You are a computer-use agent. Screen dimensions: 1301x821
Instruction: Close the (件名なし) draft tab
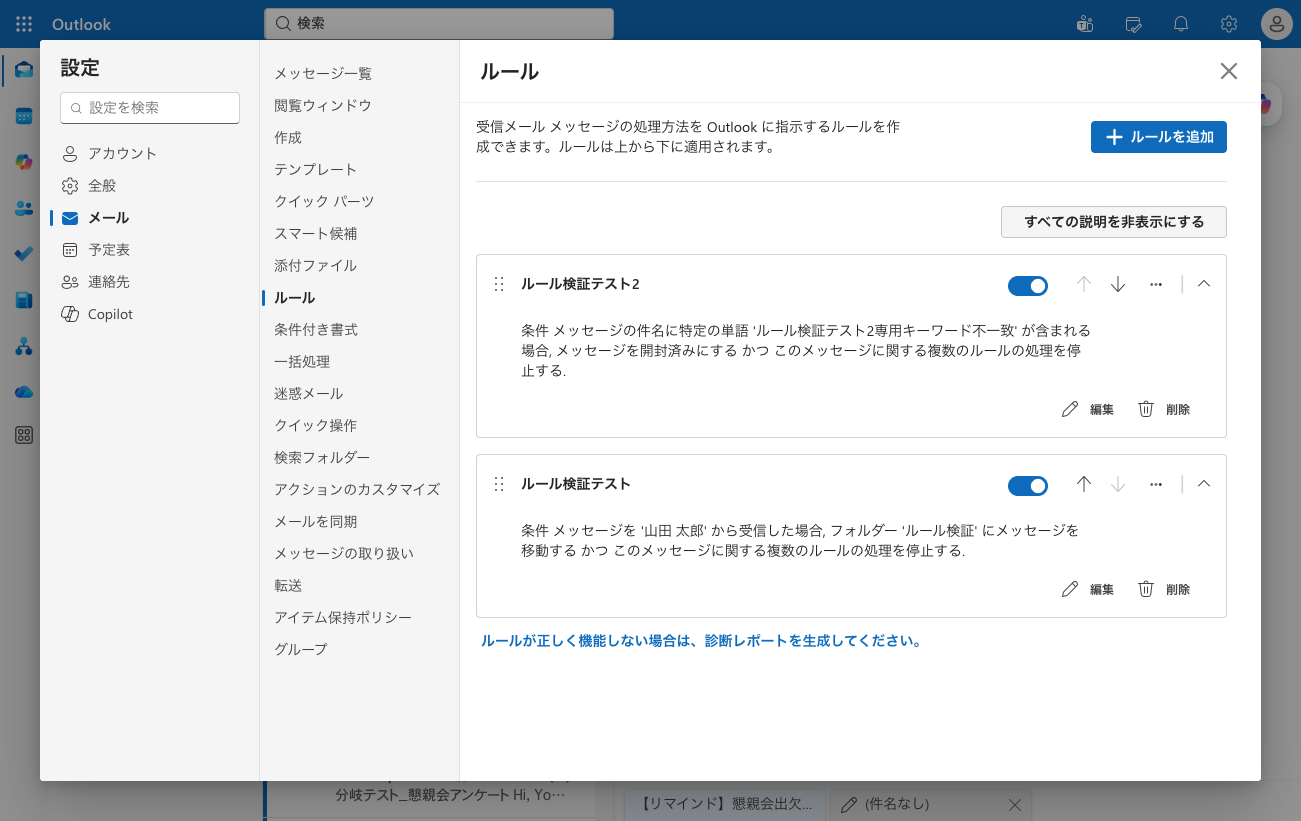(x=1014, y=804)
